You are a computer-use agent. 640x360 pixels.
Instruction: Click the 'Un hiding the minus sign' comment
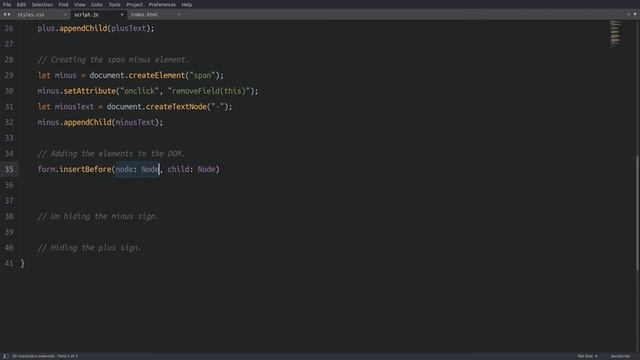pyautogui.click(x=98, y=216)
